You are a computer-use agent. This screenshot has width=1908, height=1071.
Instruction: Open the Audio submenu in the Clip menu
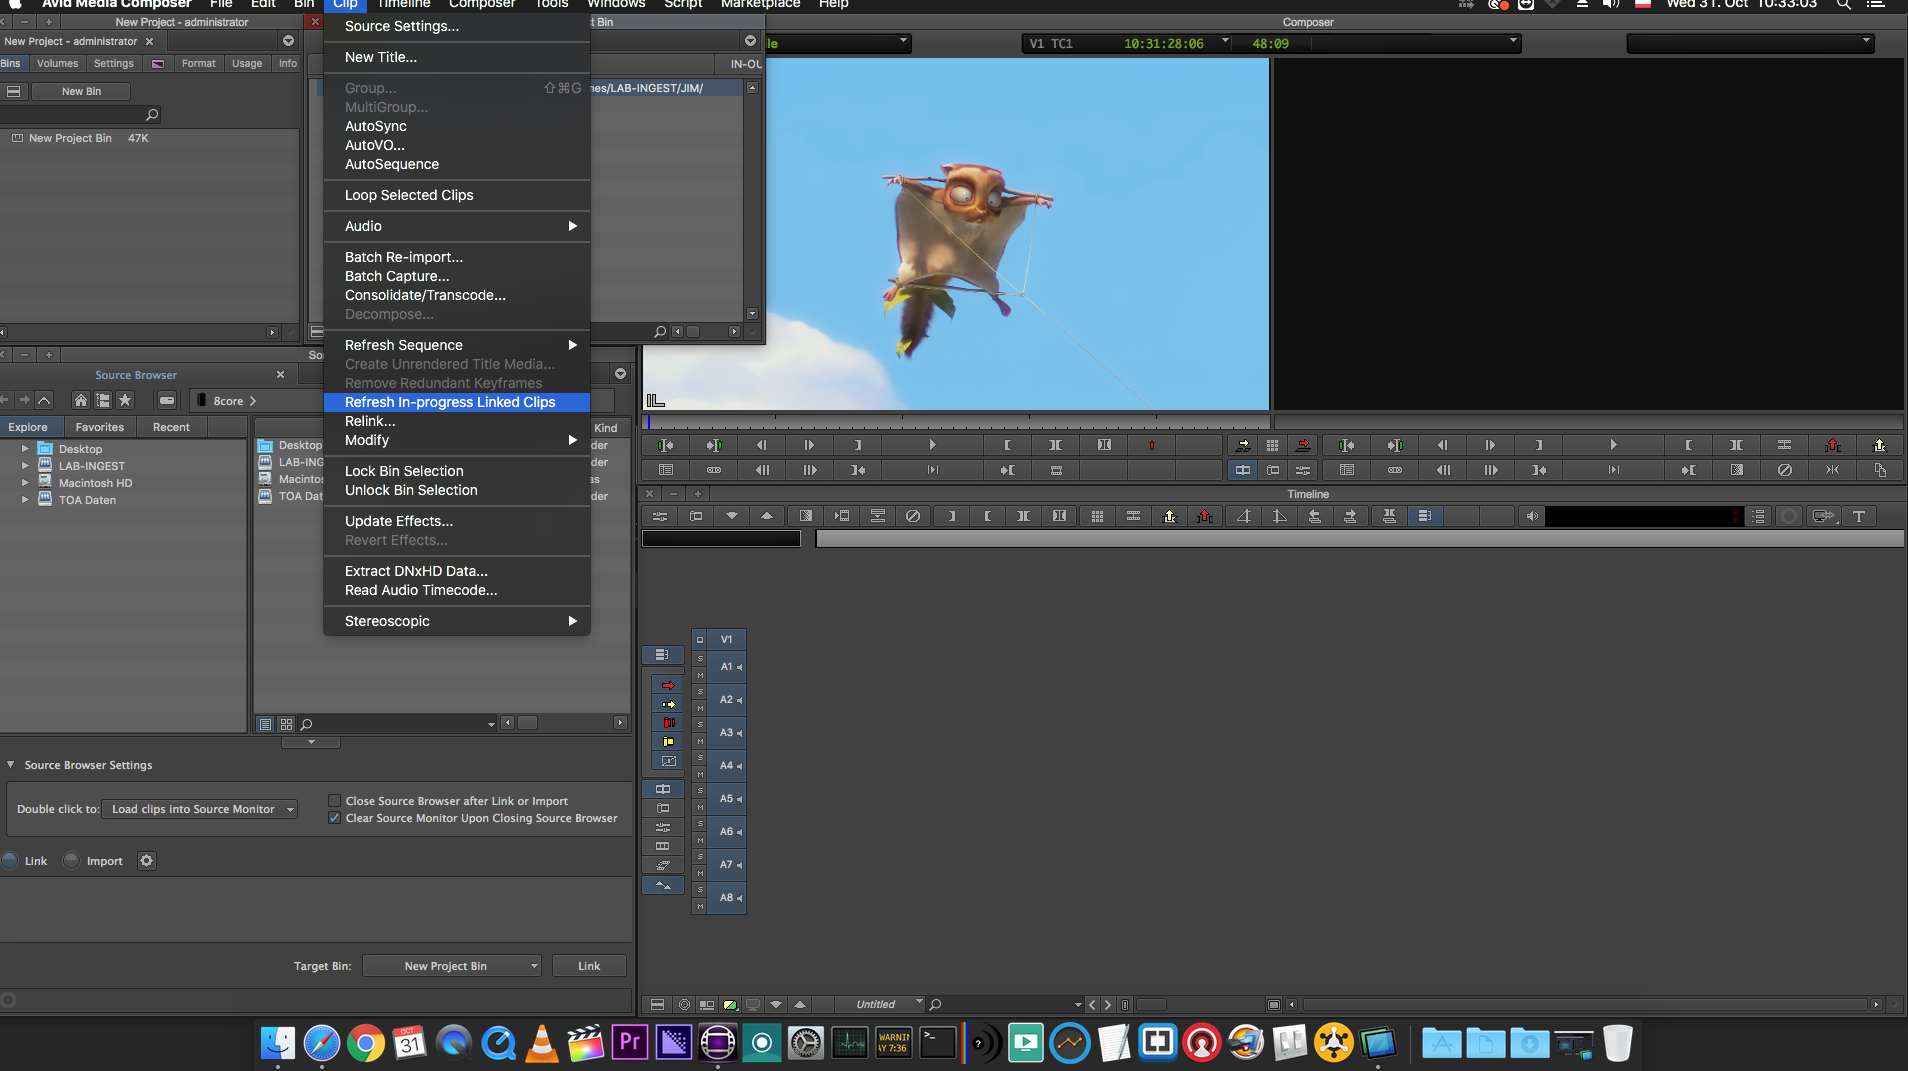click(x=457, y=226)
